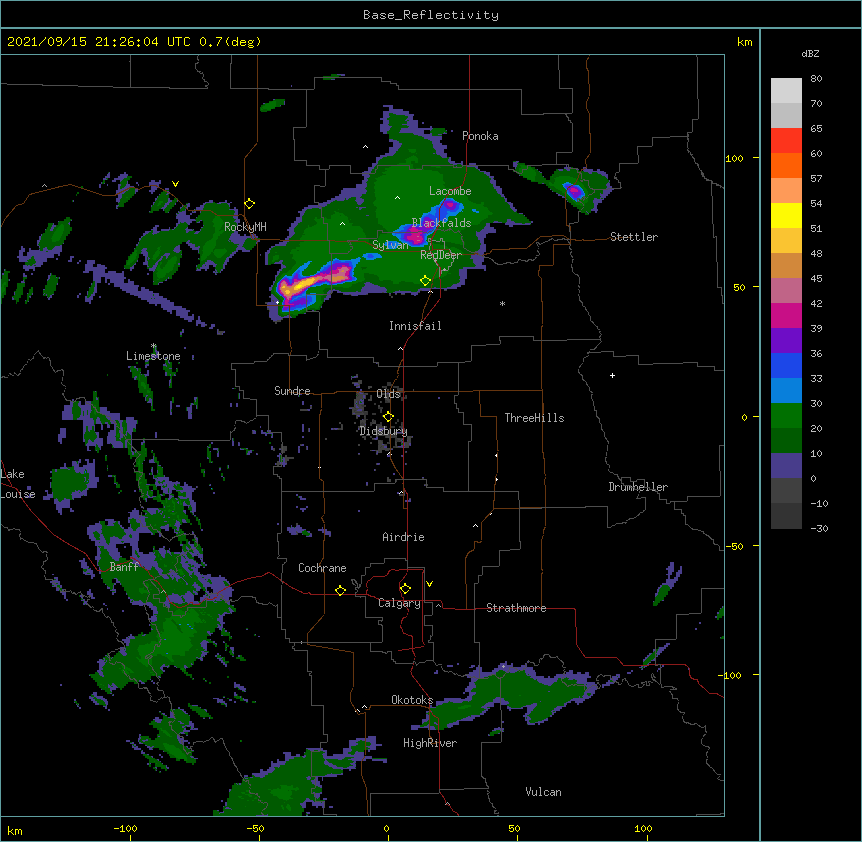Click the Base_Reflectivity title text
Image resolution: width=862 pixels, height=842 pixels.
(x=430, y=15)
